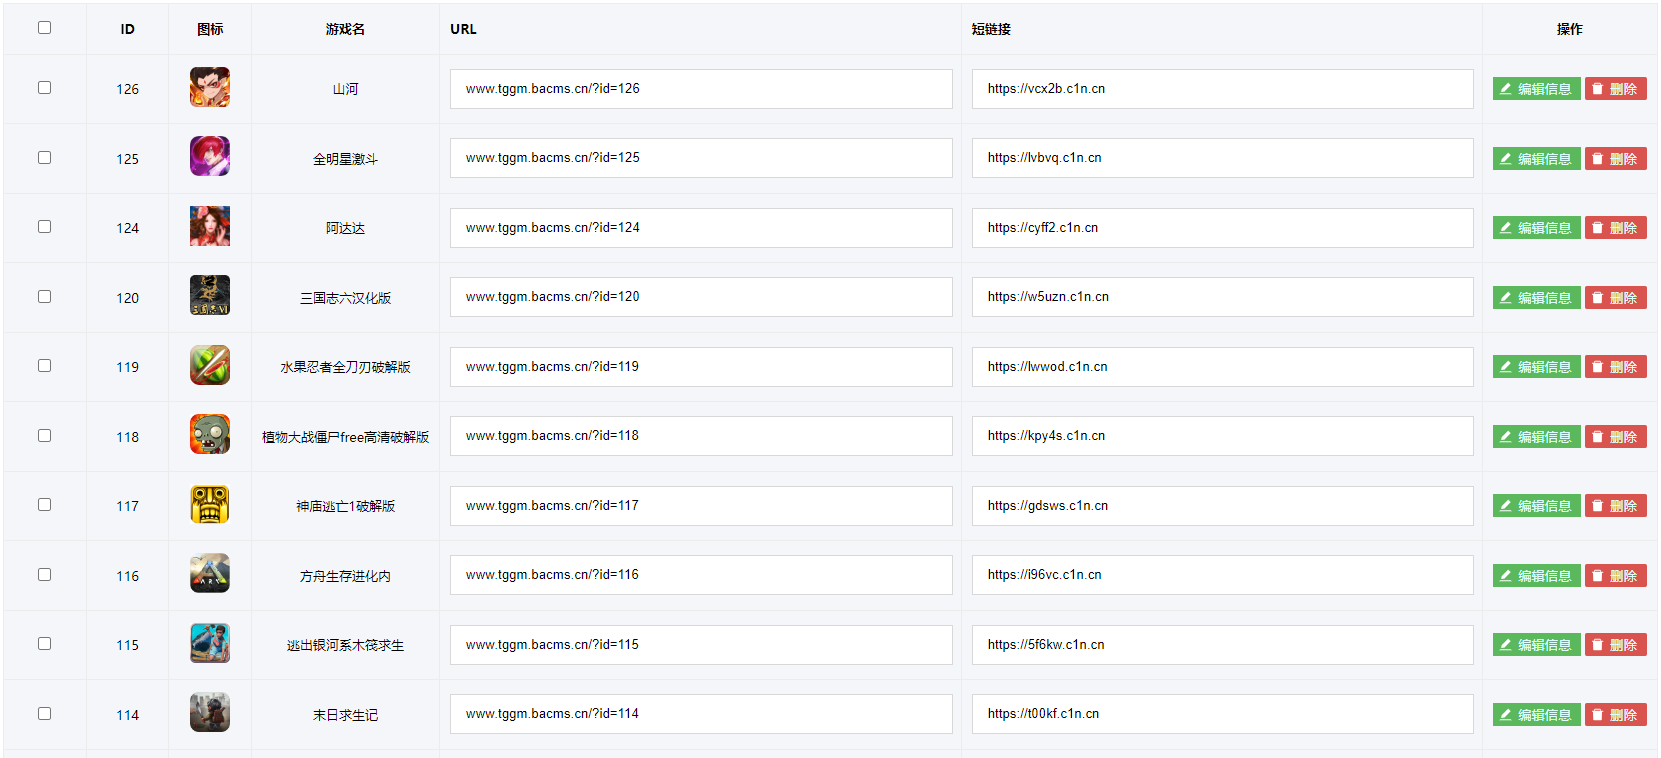The width and height of the screenshot is (1661, 758).
Task: Click the 山河 game icon thumbnail
Action: tap(210, 88)
